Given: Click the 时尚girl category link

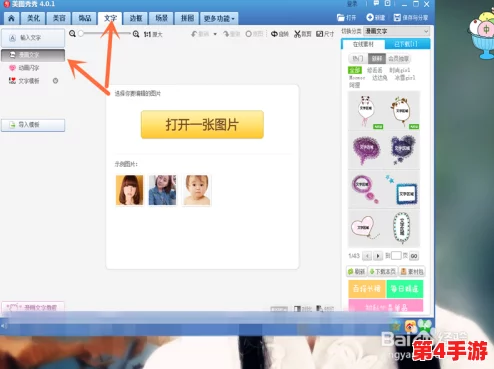Looking at the screenshot, I should 400,70.
